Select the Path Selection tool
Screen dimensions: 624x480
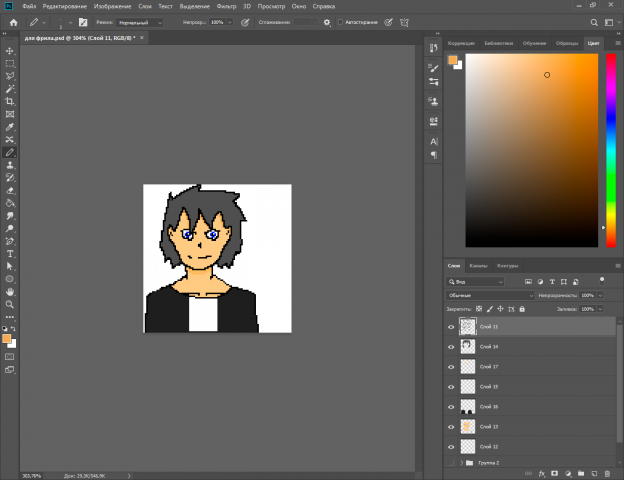10,267
